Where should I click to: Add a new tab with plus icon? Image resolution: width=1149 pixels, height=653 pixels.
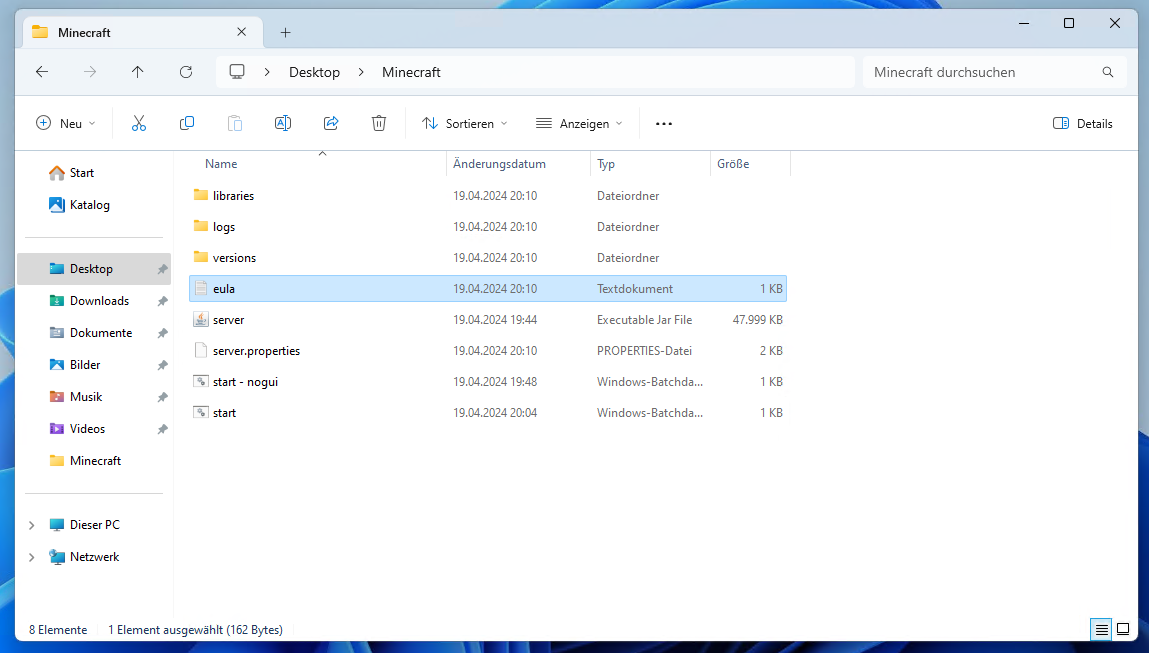[x=286, y=32]
